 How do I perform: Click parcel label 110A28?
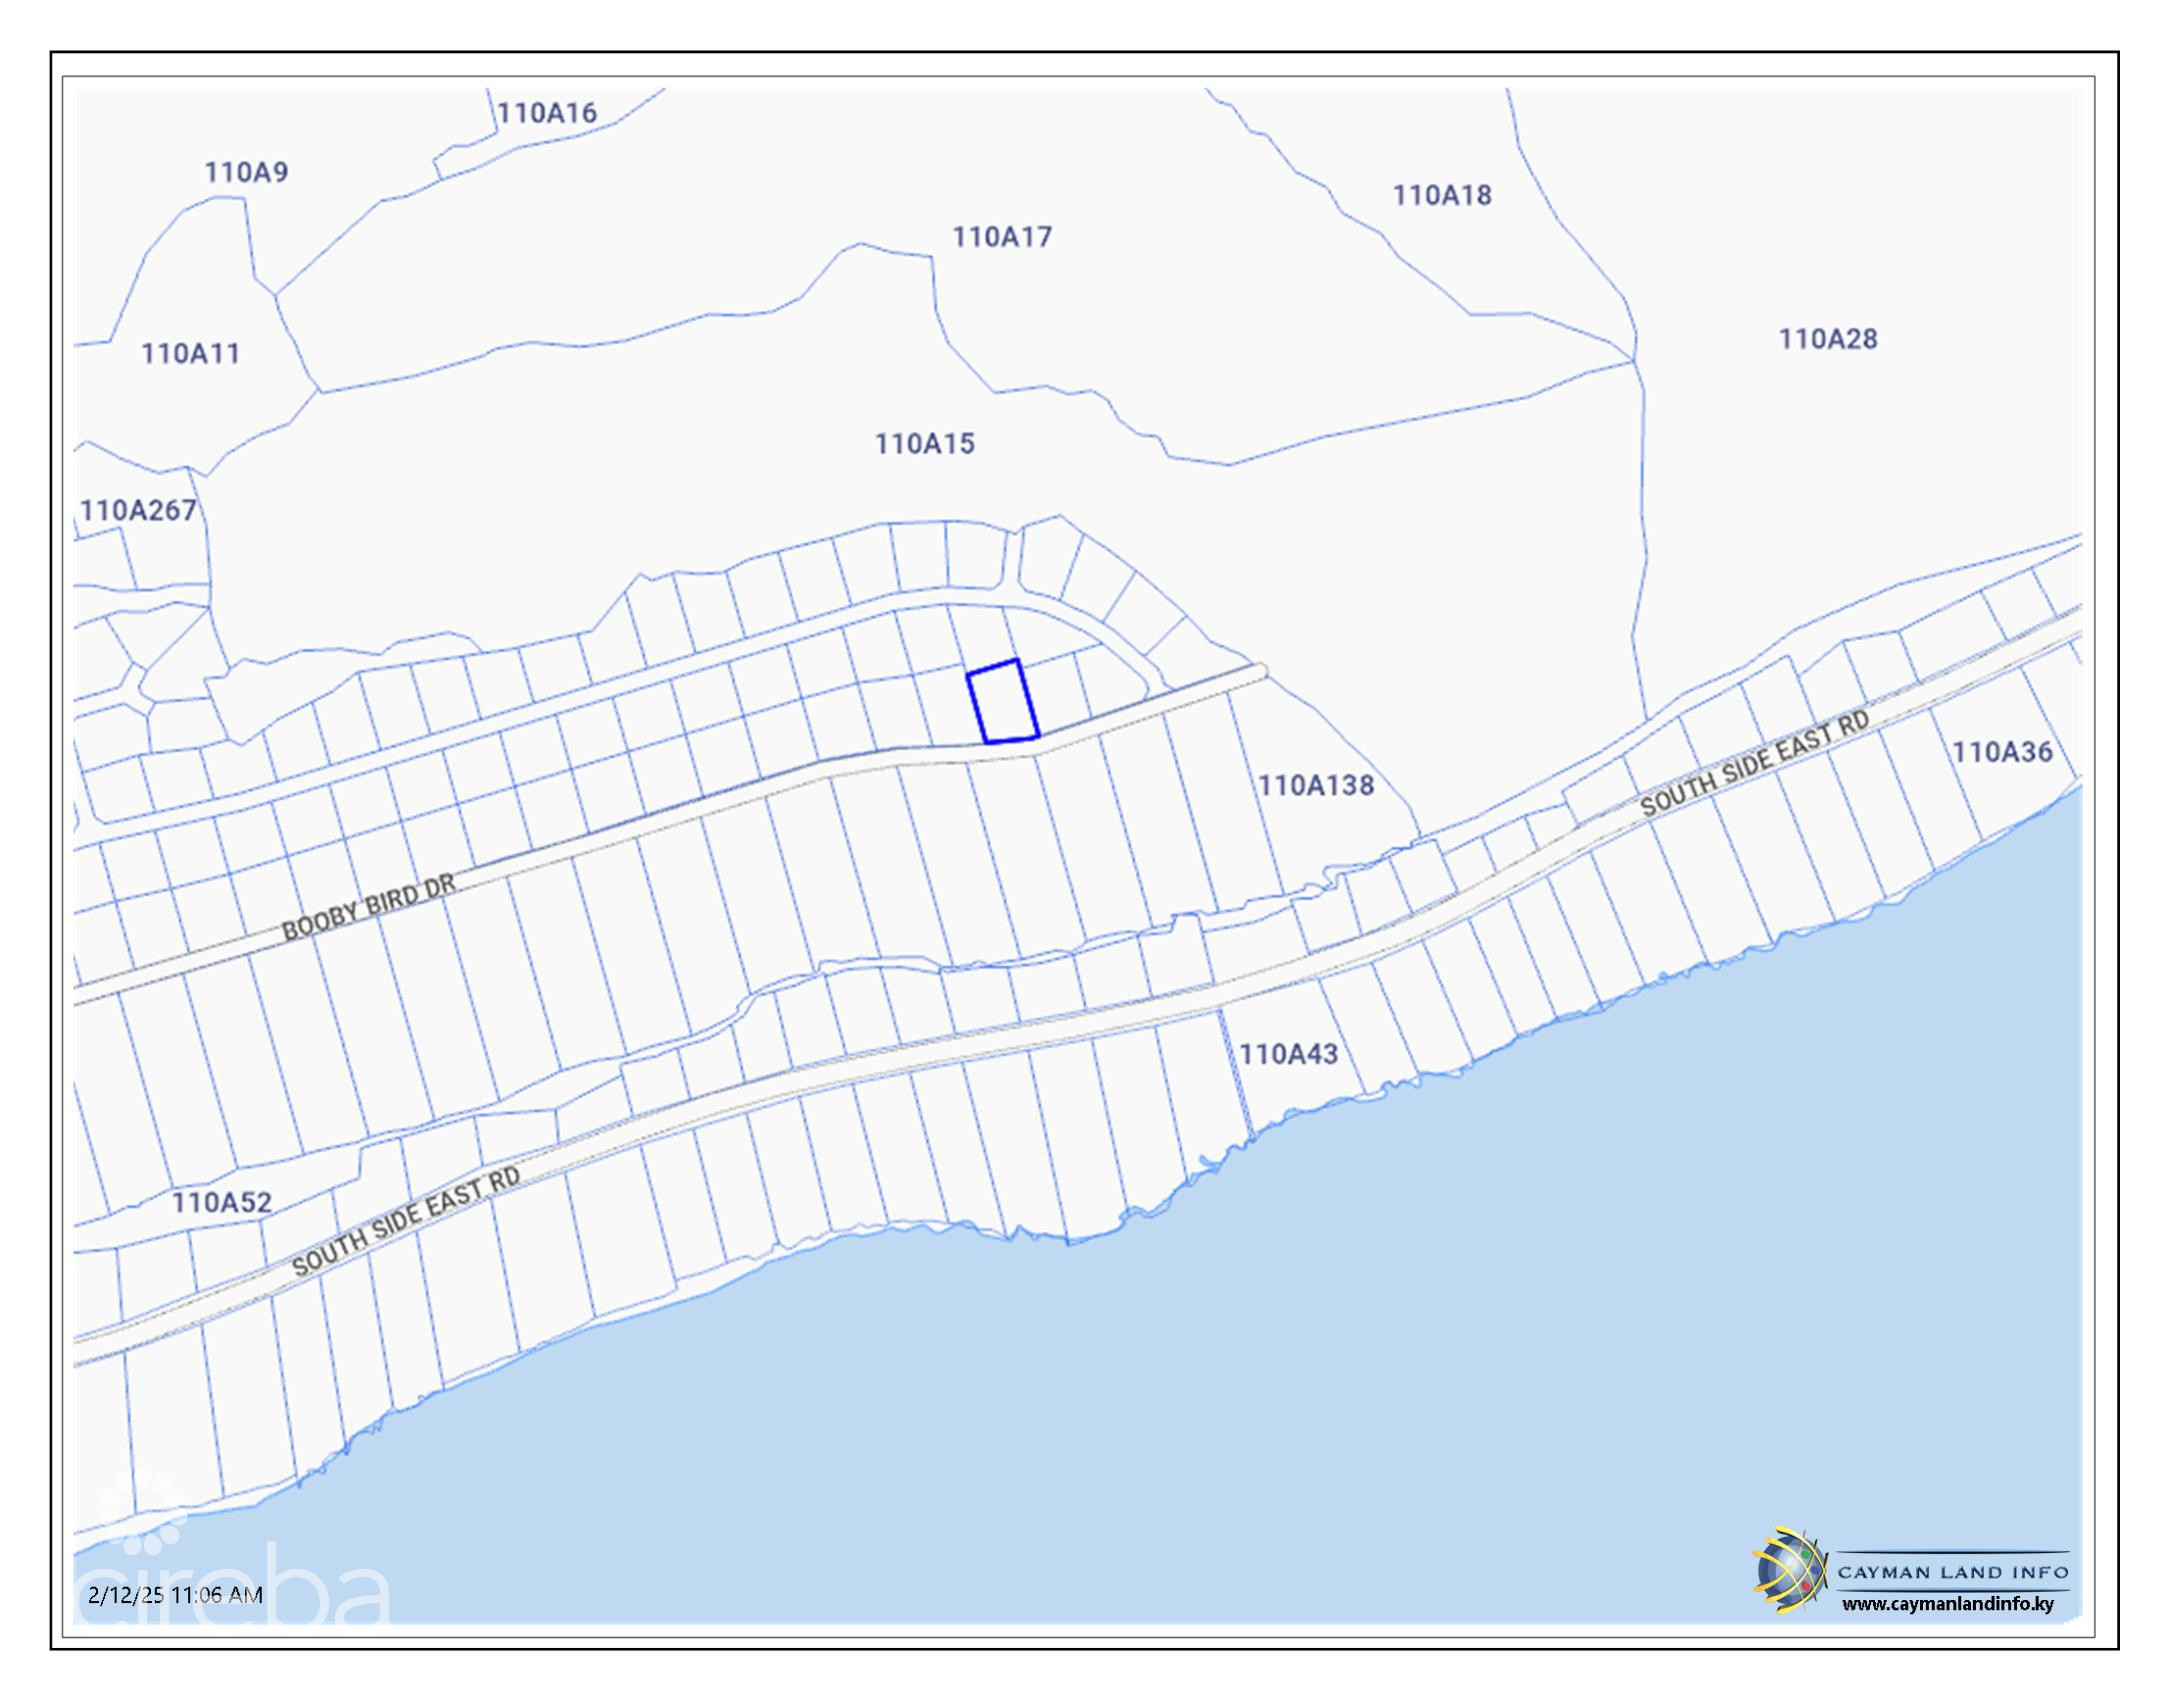1827,339
